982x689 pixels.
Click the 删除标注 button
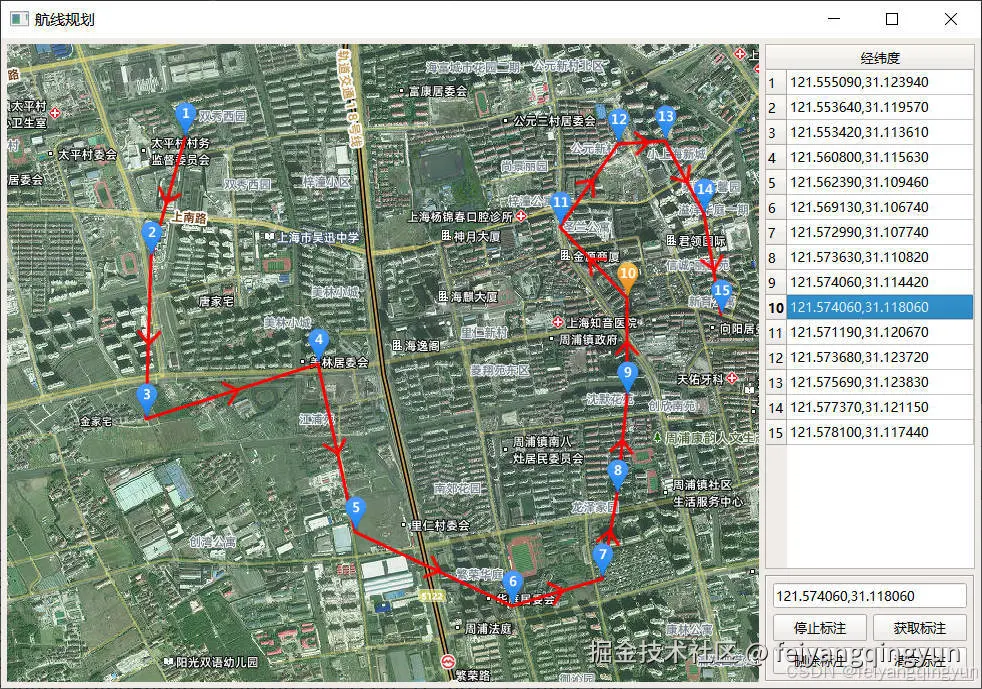pyautogui.click(x=819, y=660)
